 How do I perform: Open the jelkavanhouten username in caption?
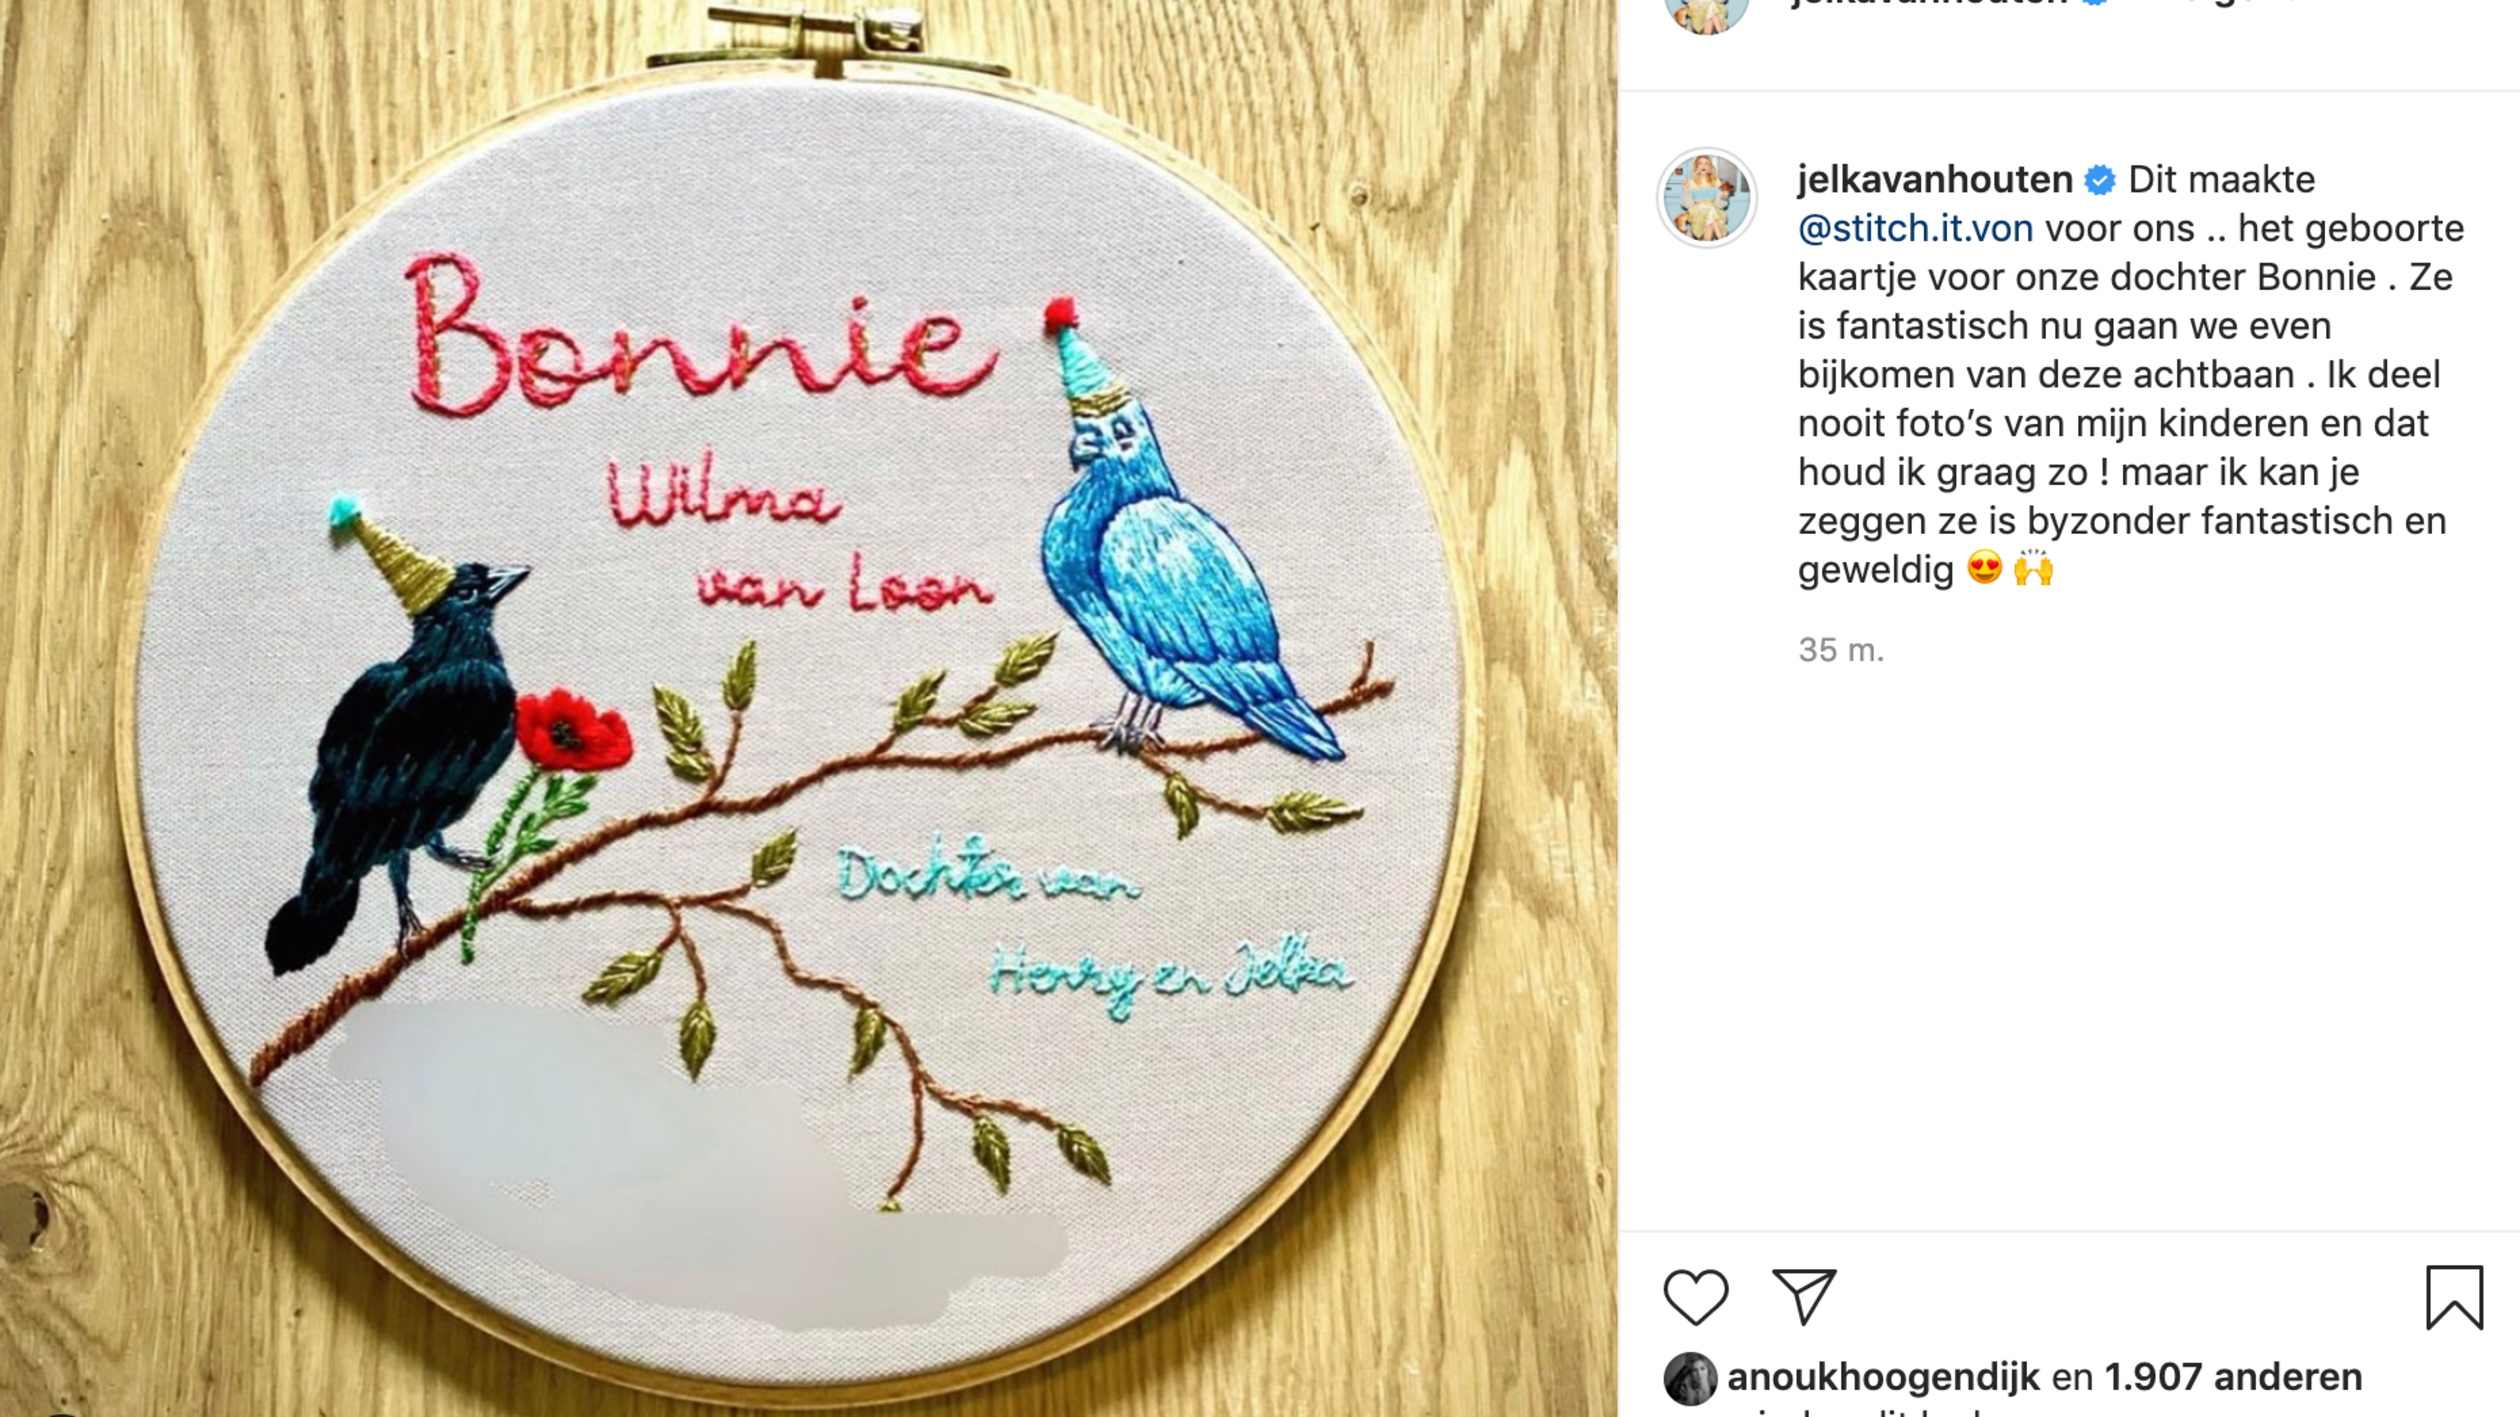[x=1935, y=180]
